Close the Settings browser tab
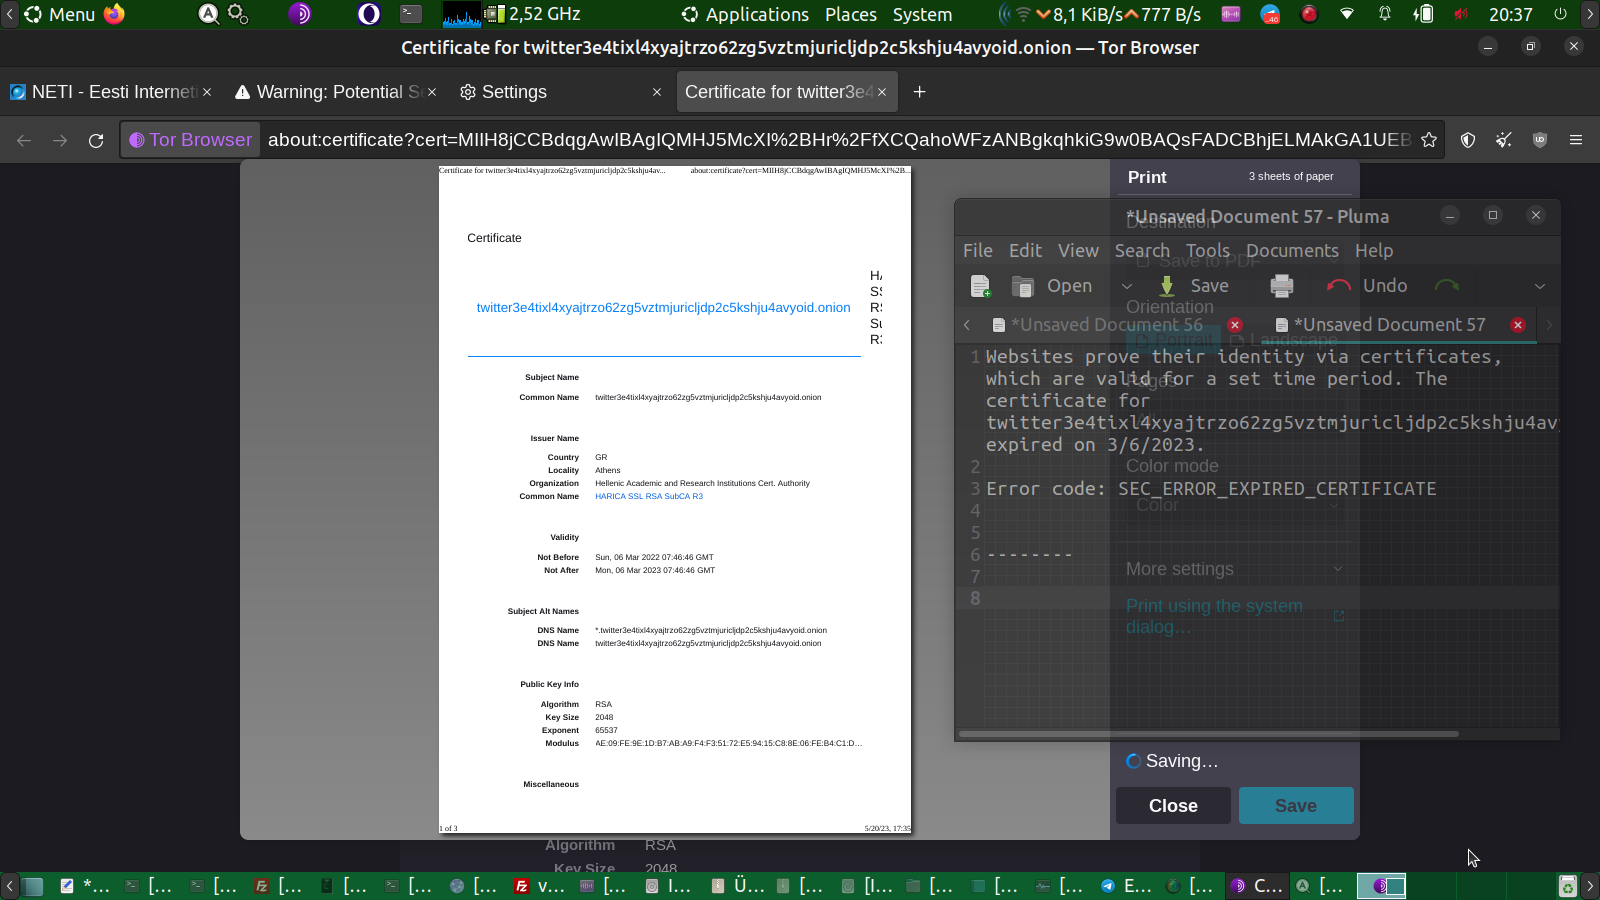 pyautogui.click(x=657, y=92)
